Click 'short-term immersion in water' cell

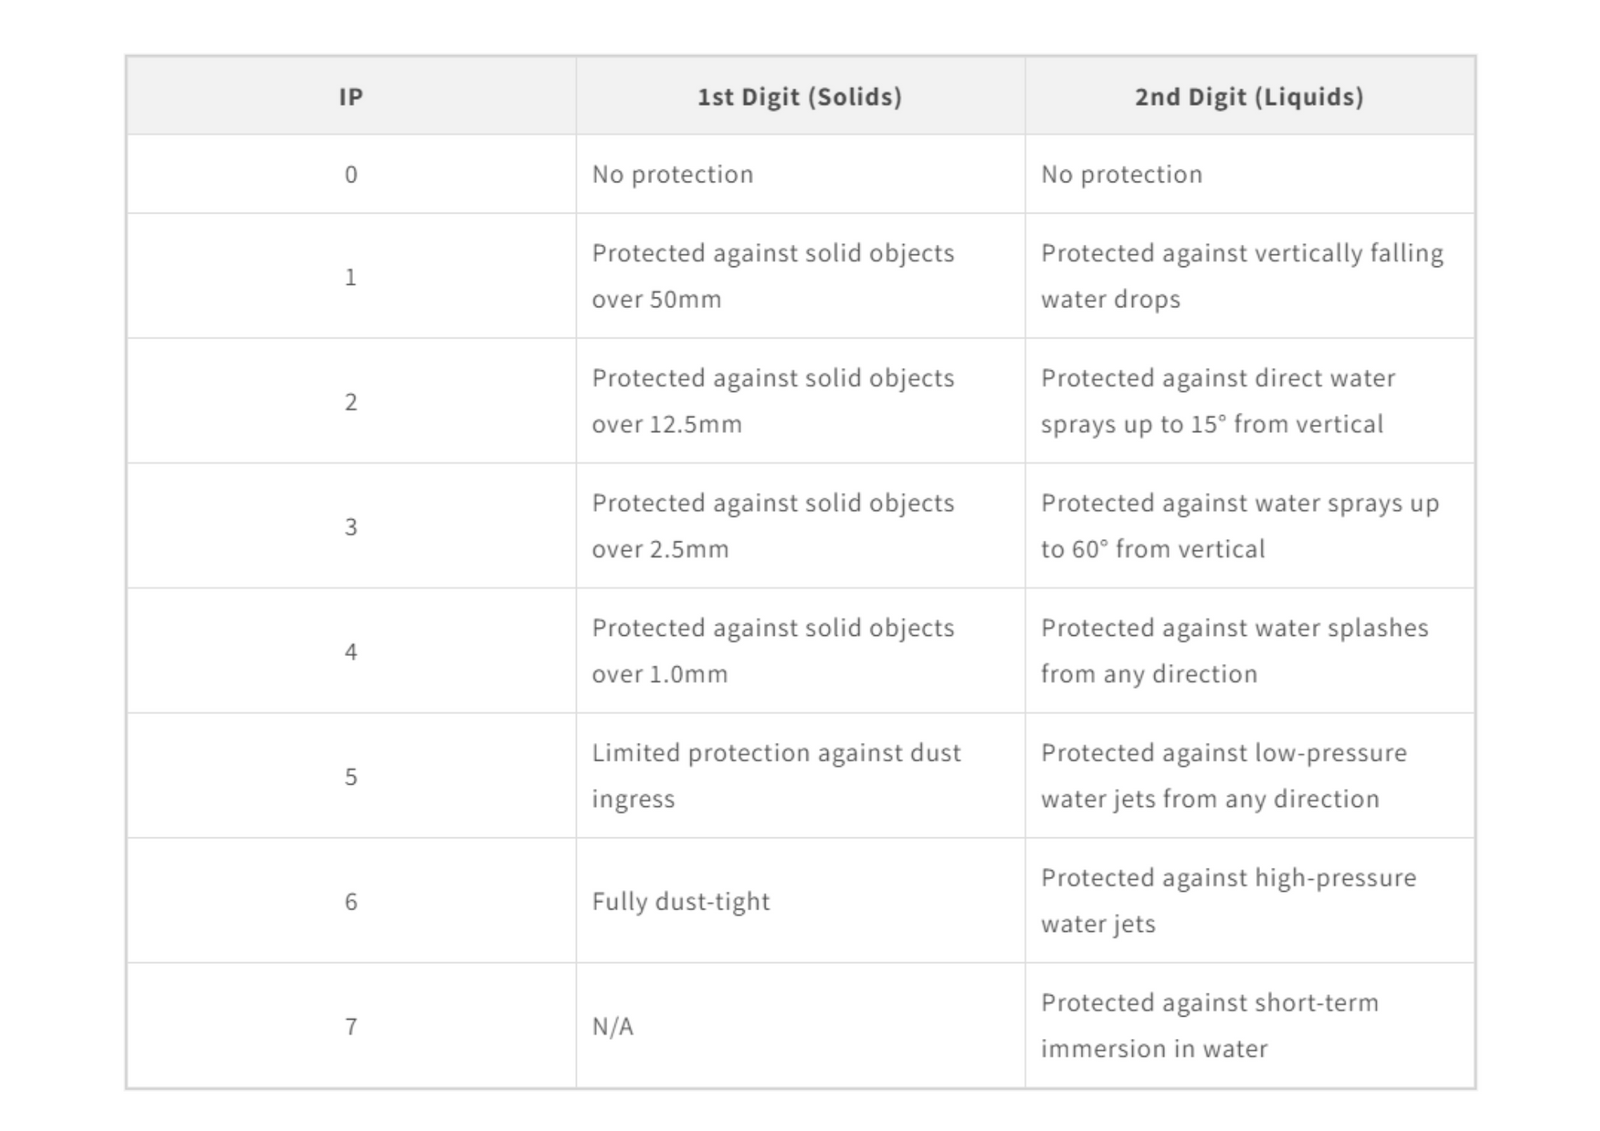pos(1209,1026)
